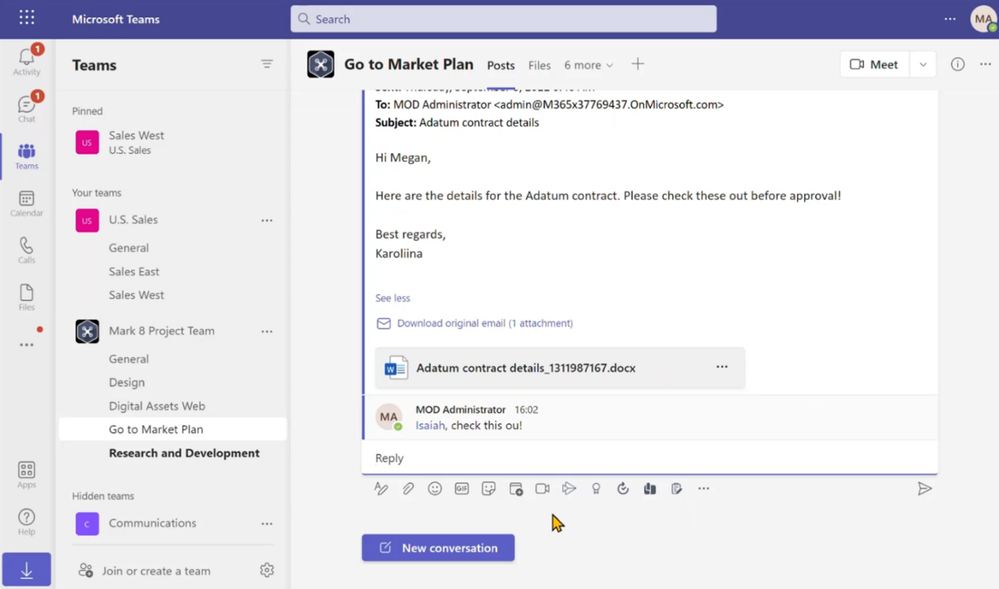This screenshot has width=999, height=589.
Task: Attach a file with paperclip icon
Action: click(x=408, y=489)
